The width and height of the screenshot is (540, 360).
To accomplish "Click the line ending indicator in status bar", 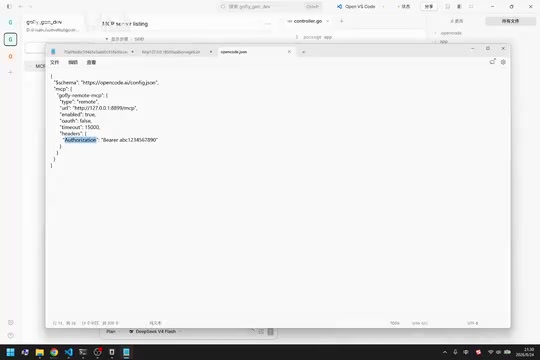I will [419, 323].
